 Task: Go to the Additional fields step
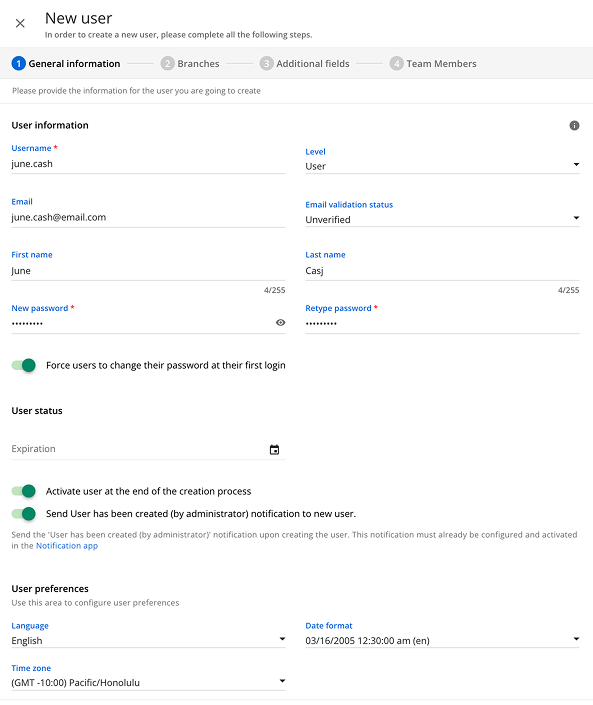(x=304, y=63)
